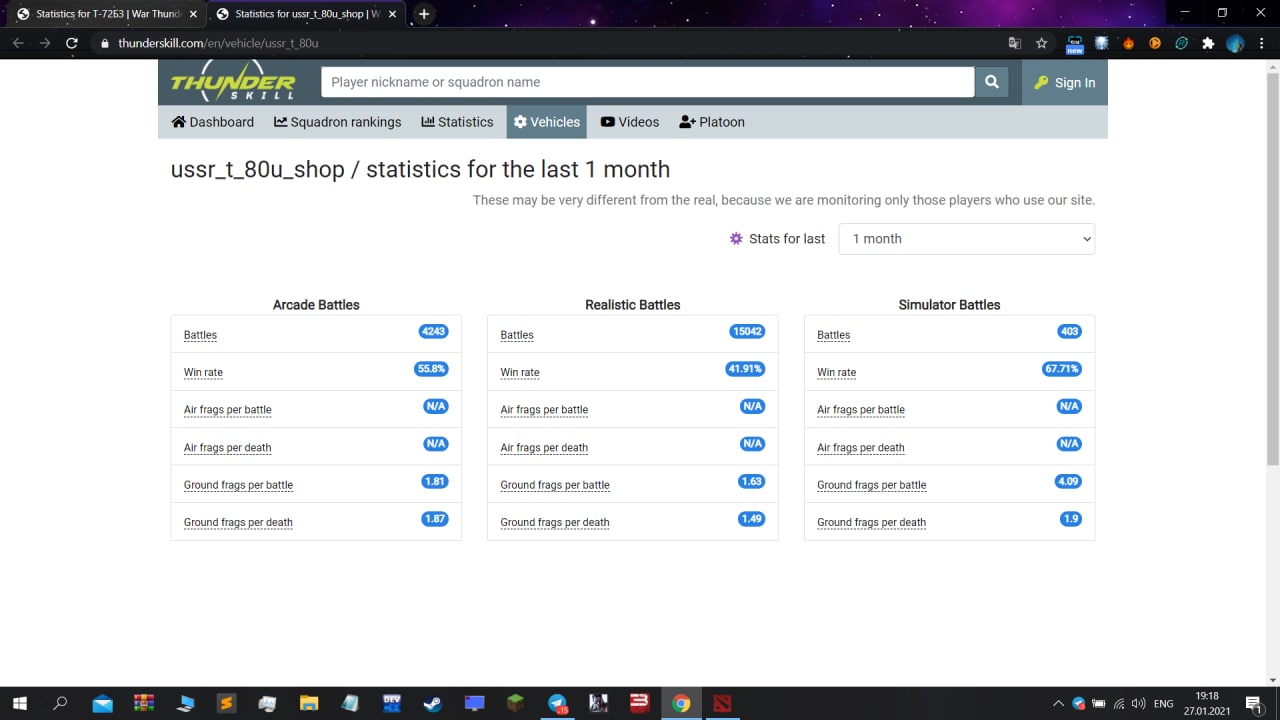The width and height of the screenshot is (1280, 720).
Task: Click the extension icon labeled 'new'
Action: click(x=1075, y=44)
